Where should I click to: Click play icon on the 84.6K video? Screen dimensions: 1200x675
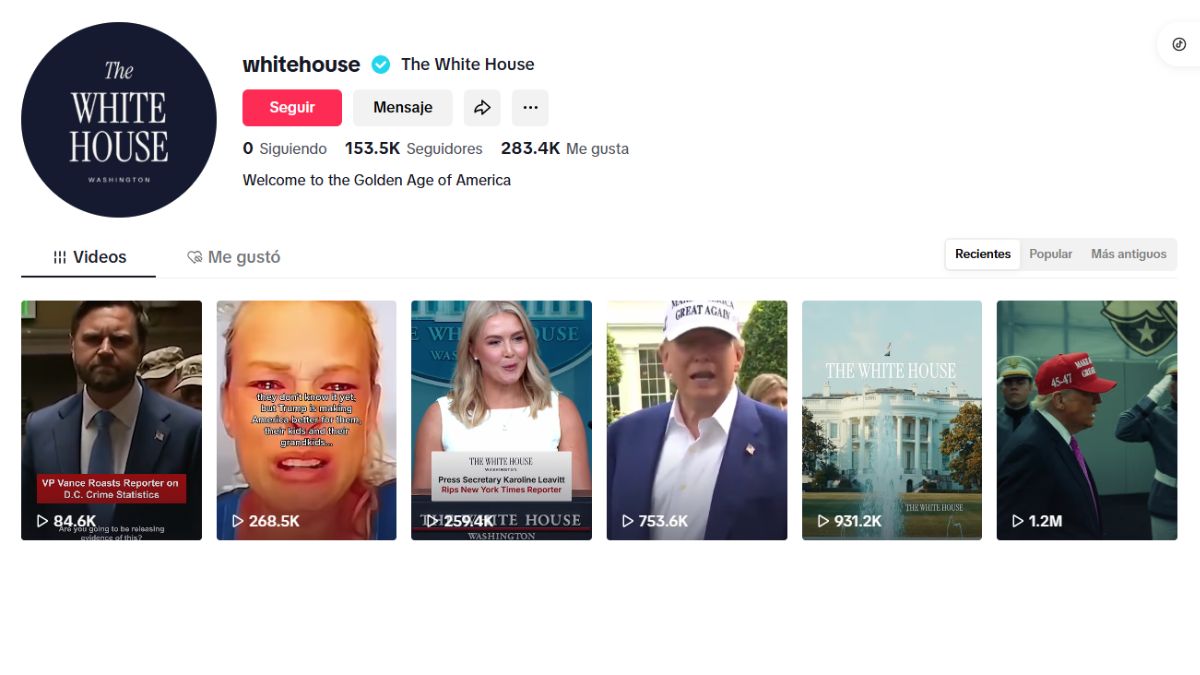pos(43,521)
